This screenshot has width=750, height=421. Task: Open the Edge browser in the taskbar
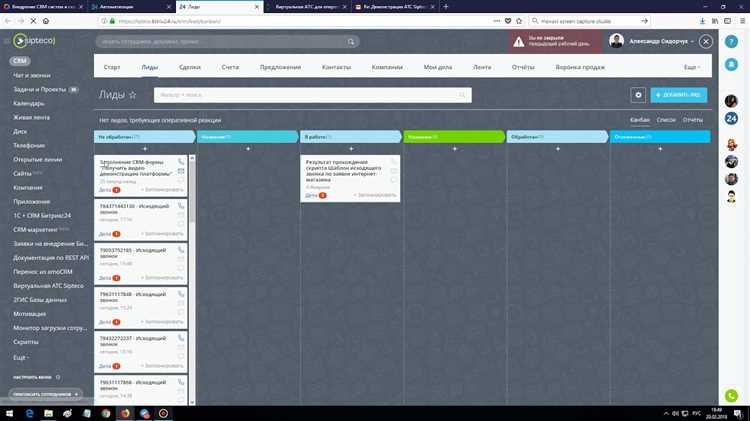30,413
